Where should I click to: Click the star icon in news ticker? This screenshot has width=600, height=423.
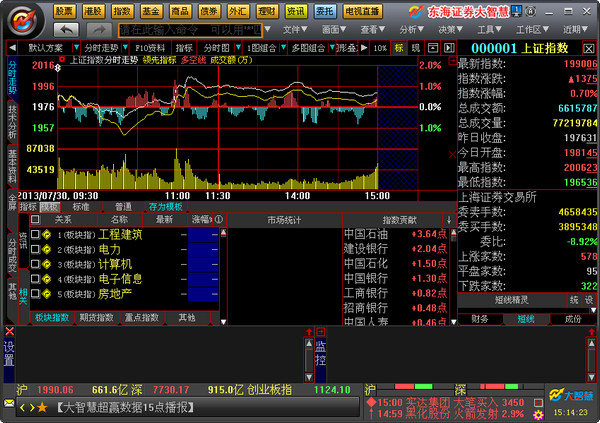coord(42,408)
